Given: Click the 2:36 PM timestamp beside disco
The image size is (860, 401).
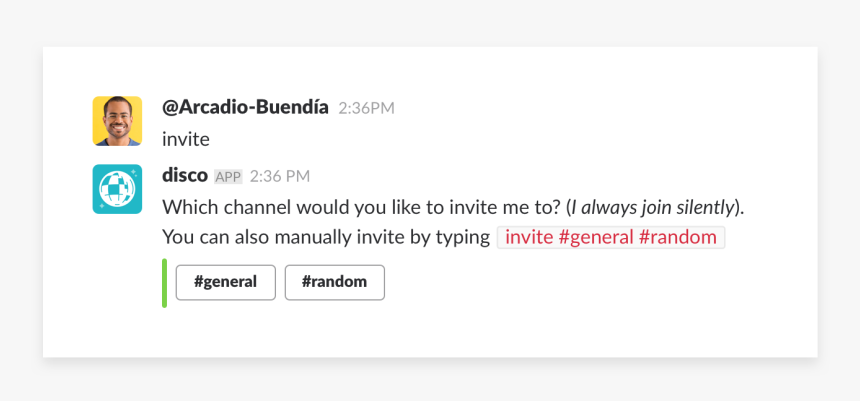Looking at the screenshot, I should point(280,176).
